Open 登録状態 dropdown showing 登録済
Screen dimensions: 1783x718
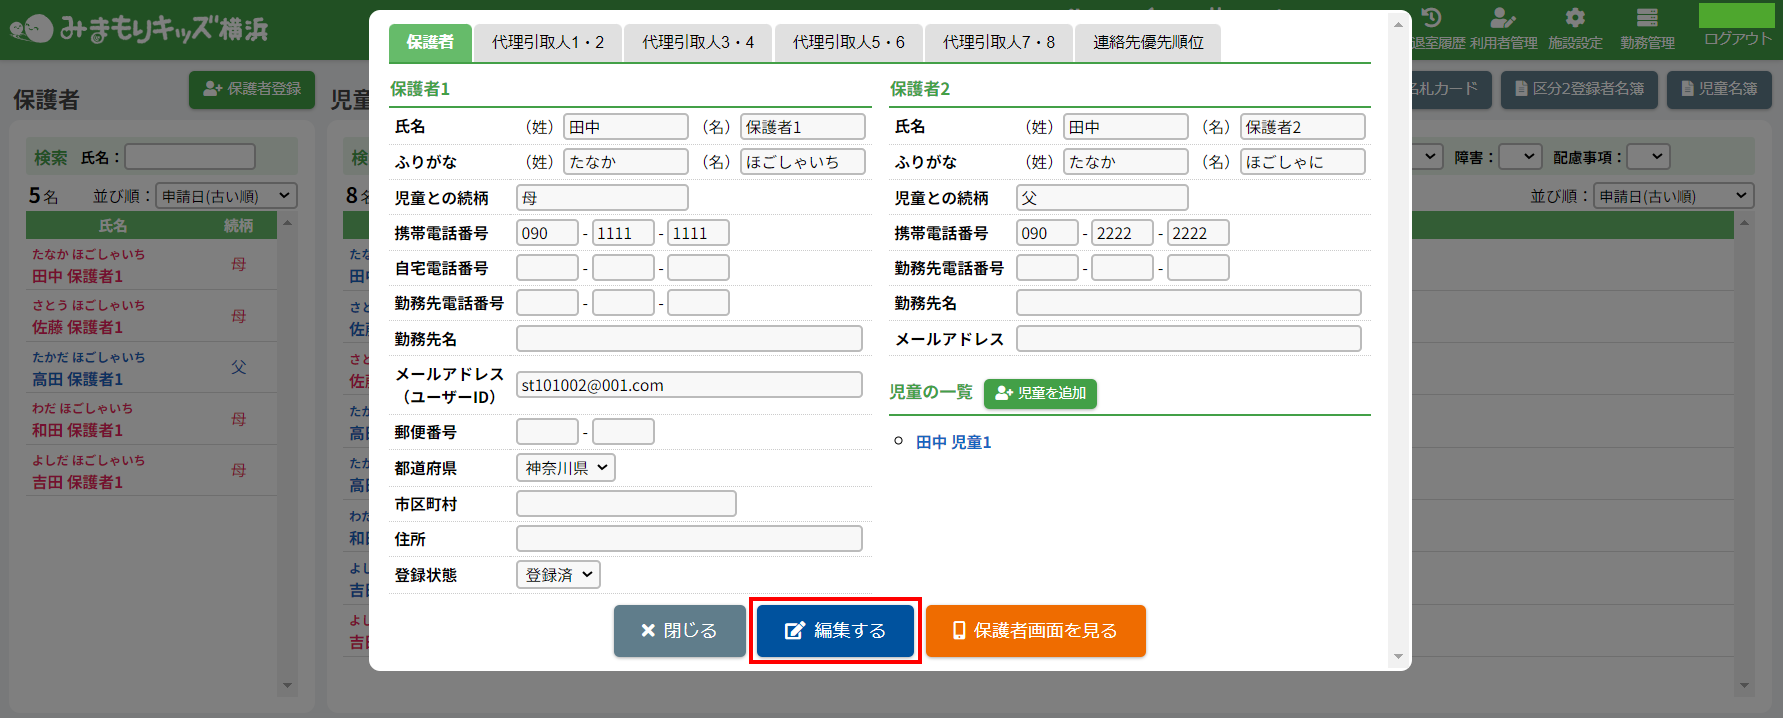558,575
